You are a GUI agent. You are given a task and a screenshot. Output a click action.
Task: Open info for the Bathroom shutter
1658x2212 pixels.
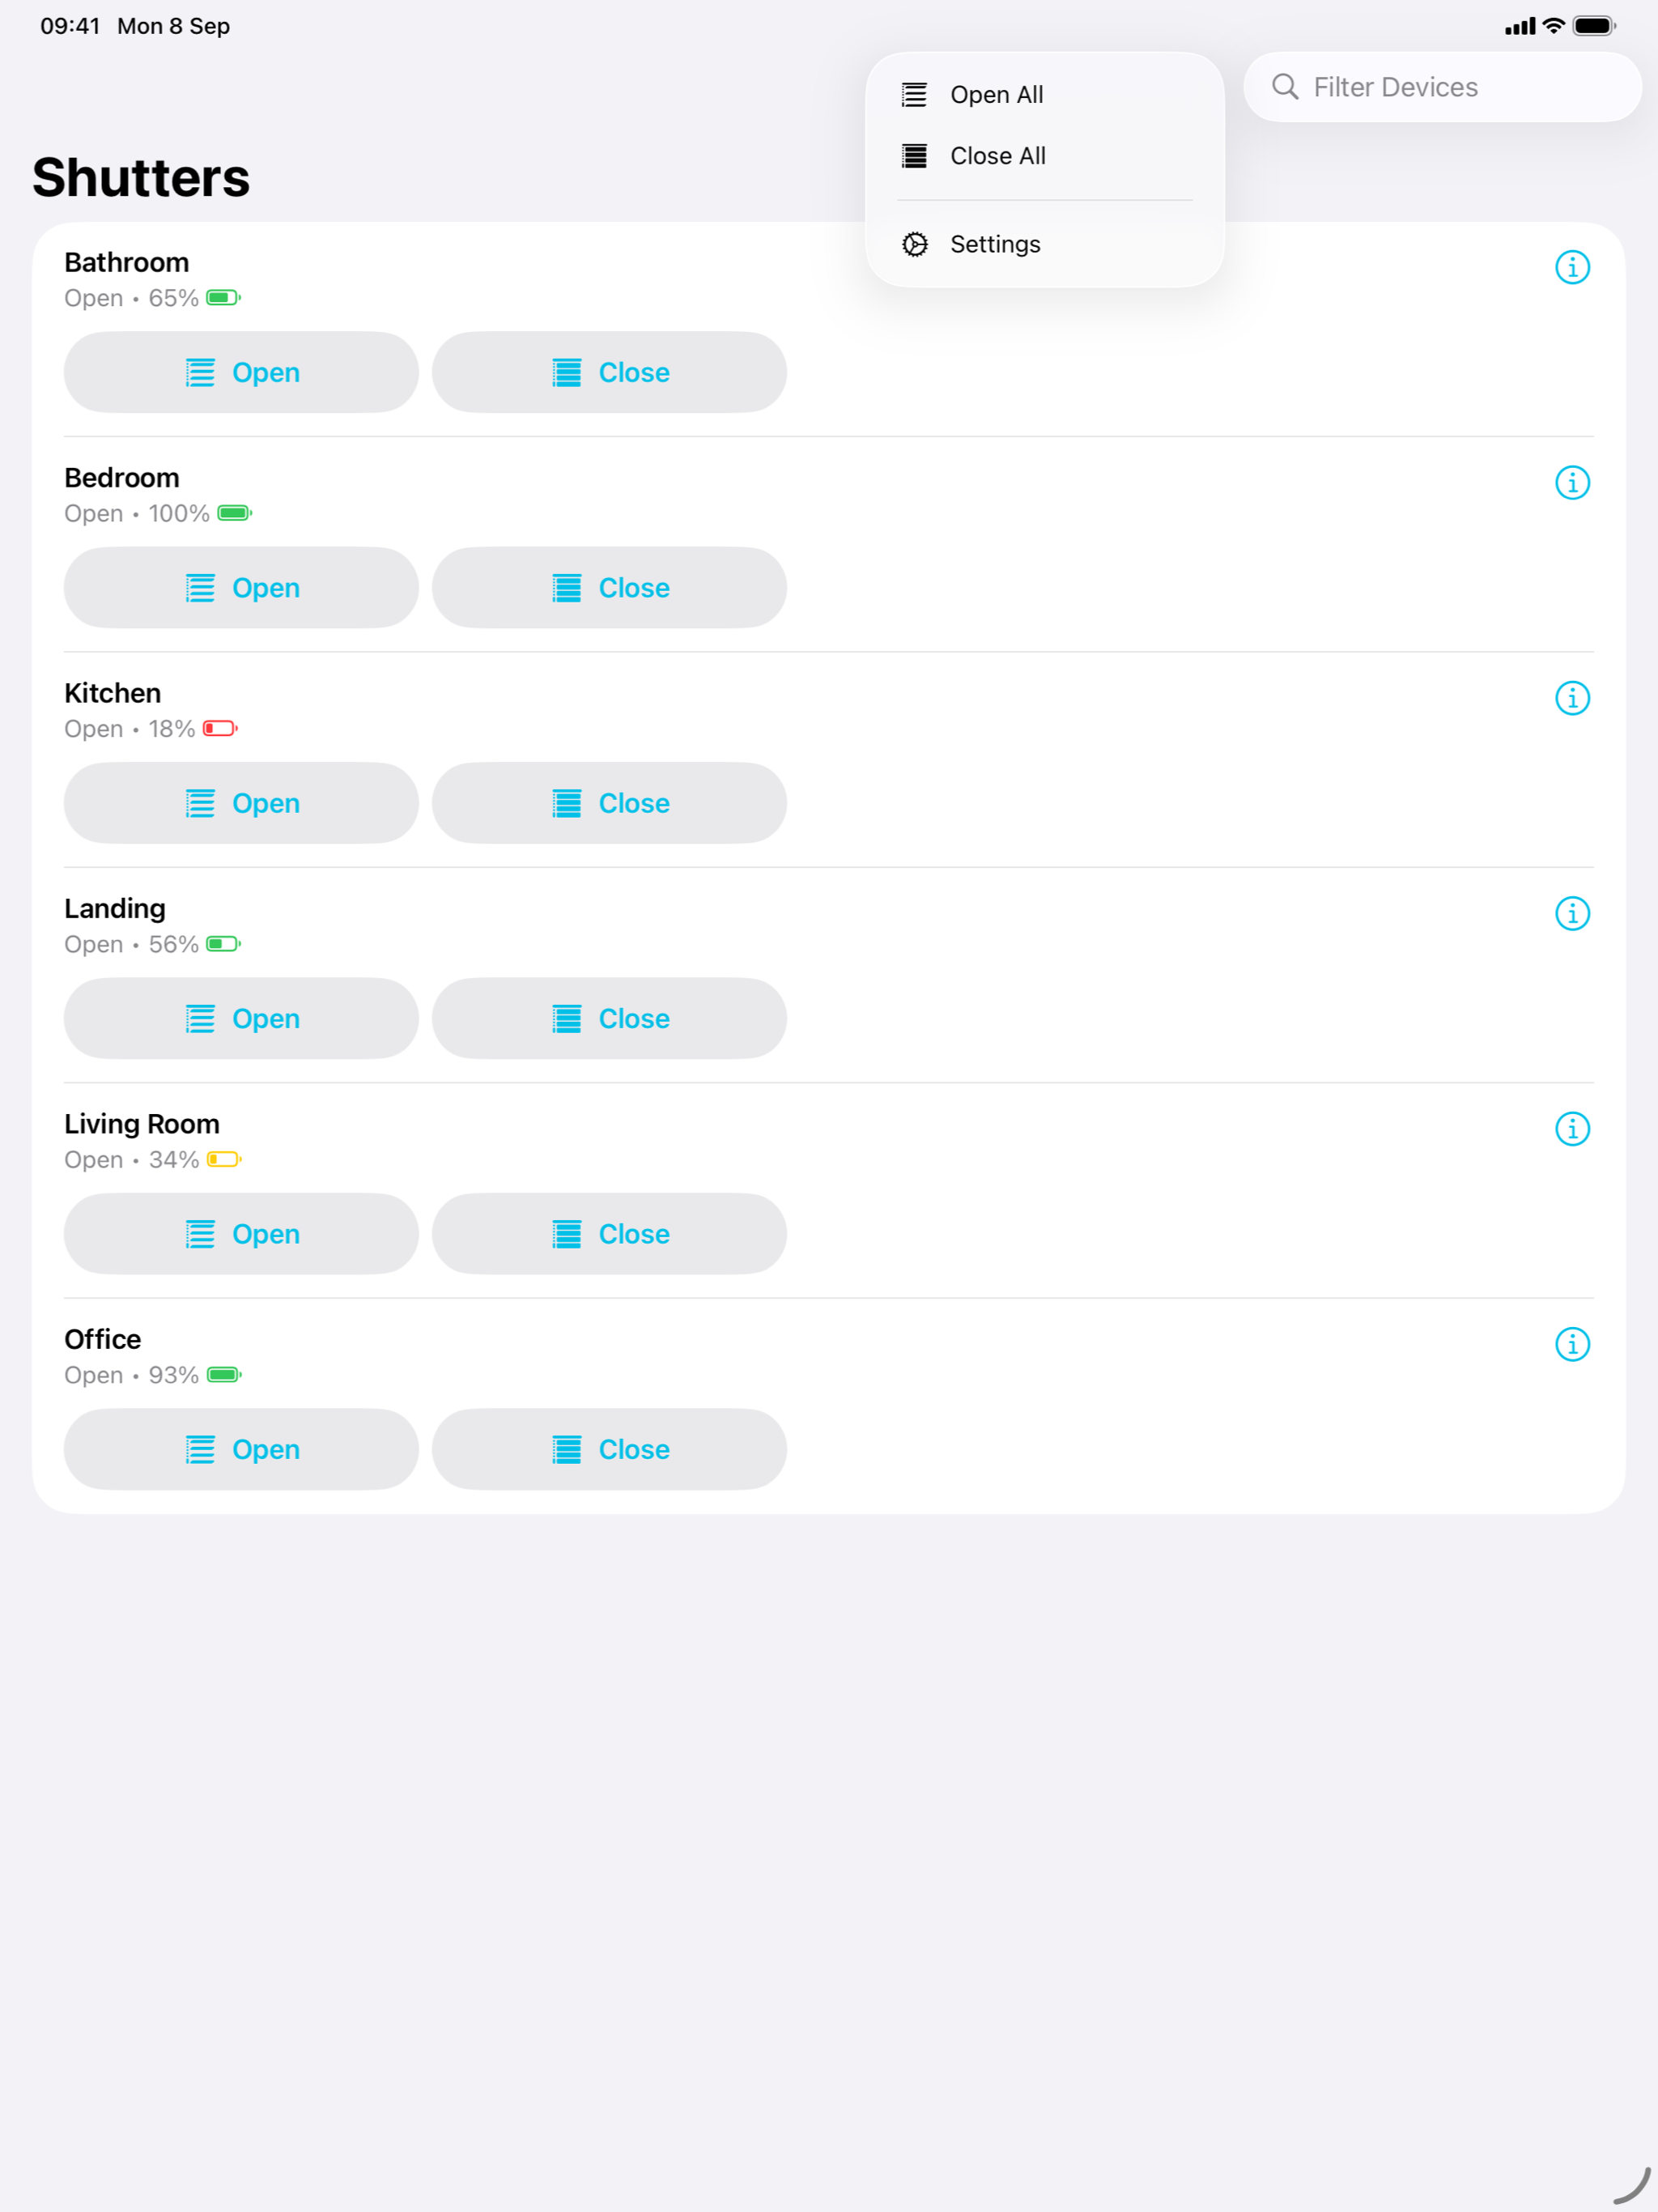[x=1572, y=267]
